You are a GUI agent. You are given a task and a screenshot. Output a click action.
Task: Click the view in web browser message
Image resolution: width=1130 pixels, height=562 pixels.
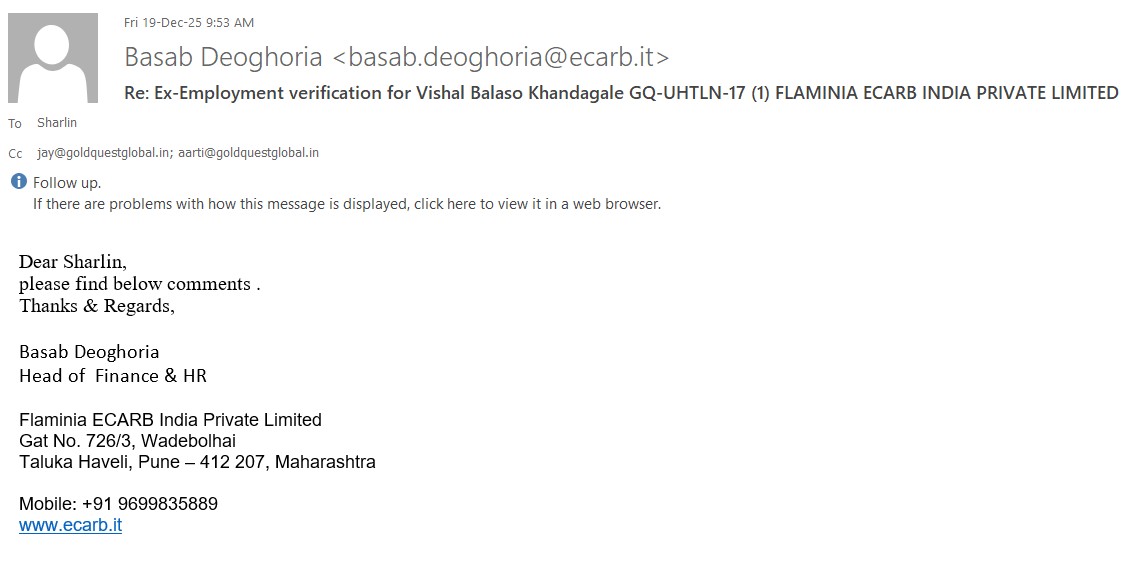[x=346, y=204]
